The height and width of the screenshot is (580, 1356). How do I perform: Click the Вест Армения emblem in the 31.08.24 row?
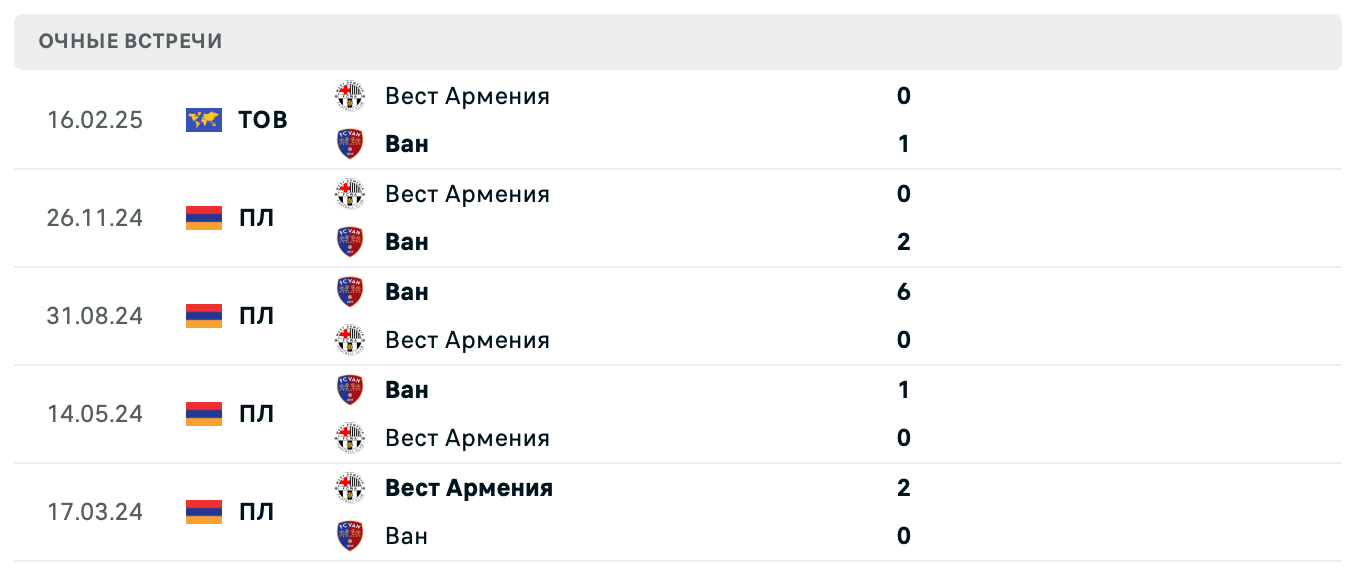pyautogui.click(x=348, y=340)
